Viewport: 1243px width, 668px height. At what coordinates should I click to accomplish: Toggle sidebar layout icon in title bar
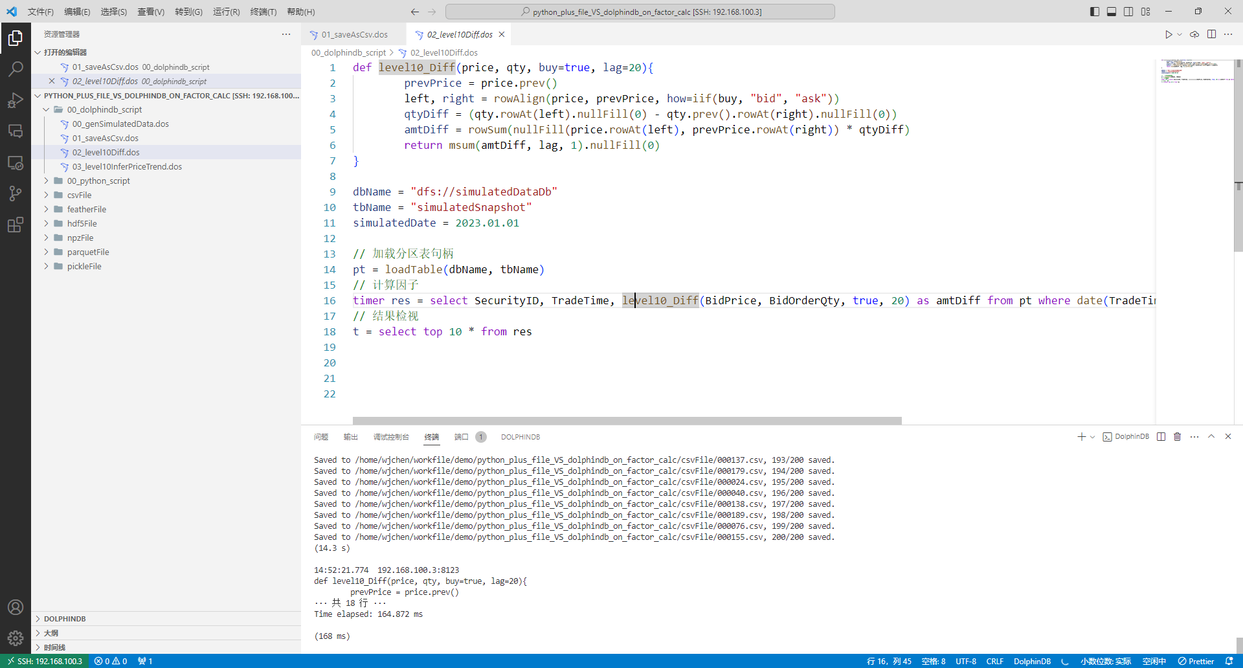tap(1093, 11)
